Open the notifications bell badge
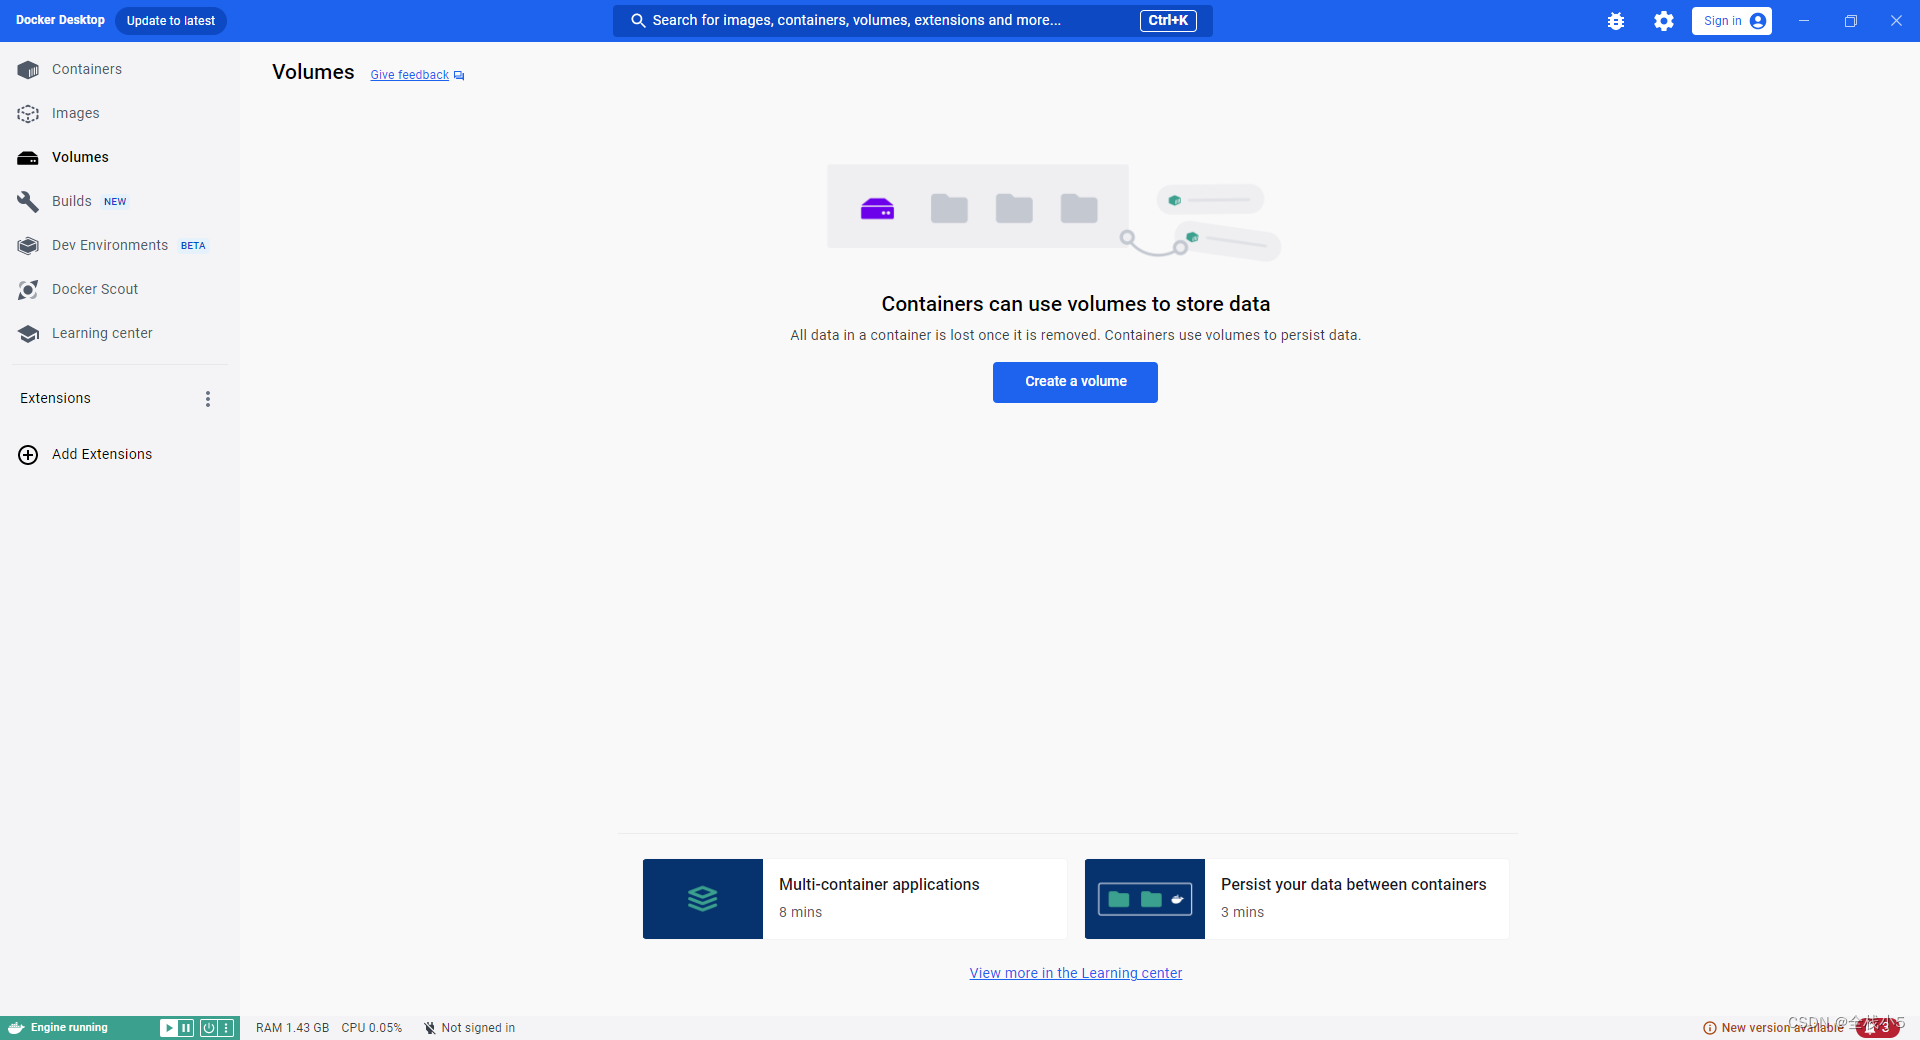 (x=1878, y=1028)
